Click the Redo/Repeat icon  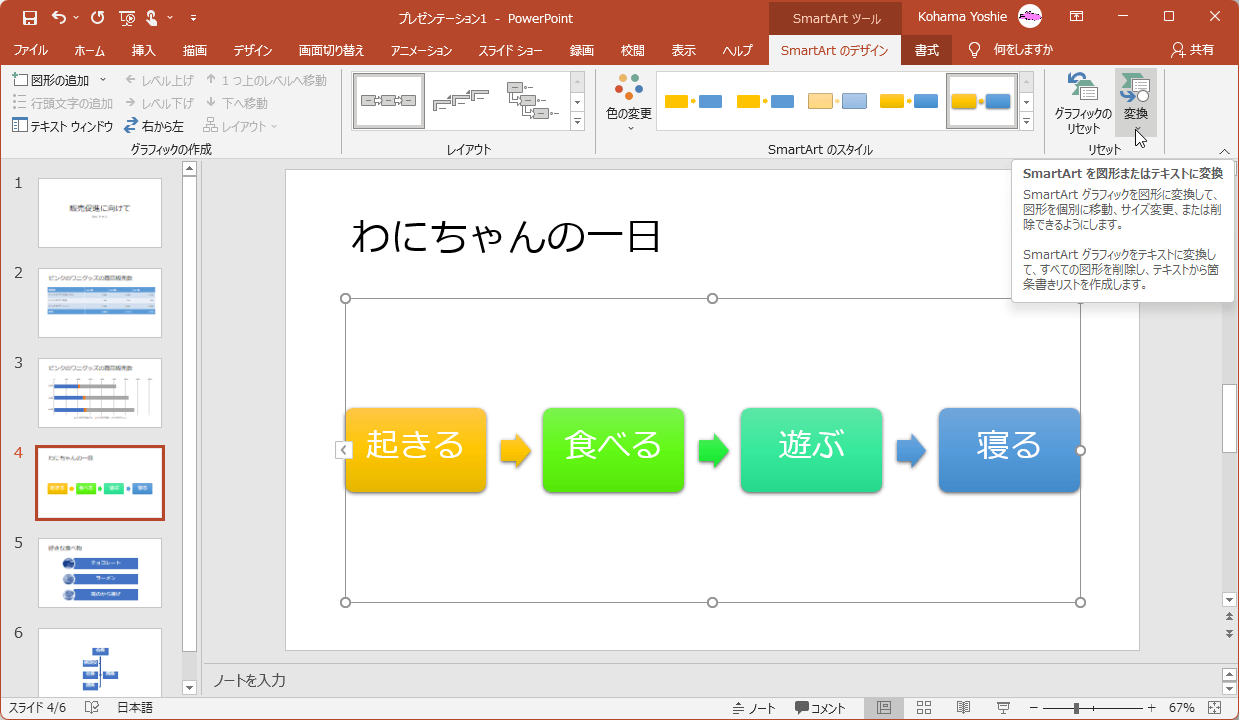[x=97, y=17]
